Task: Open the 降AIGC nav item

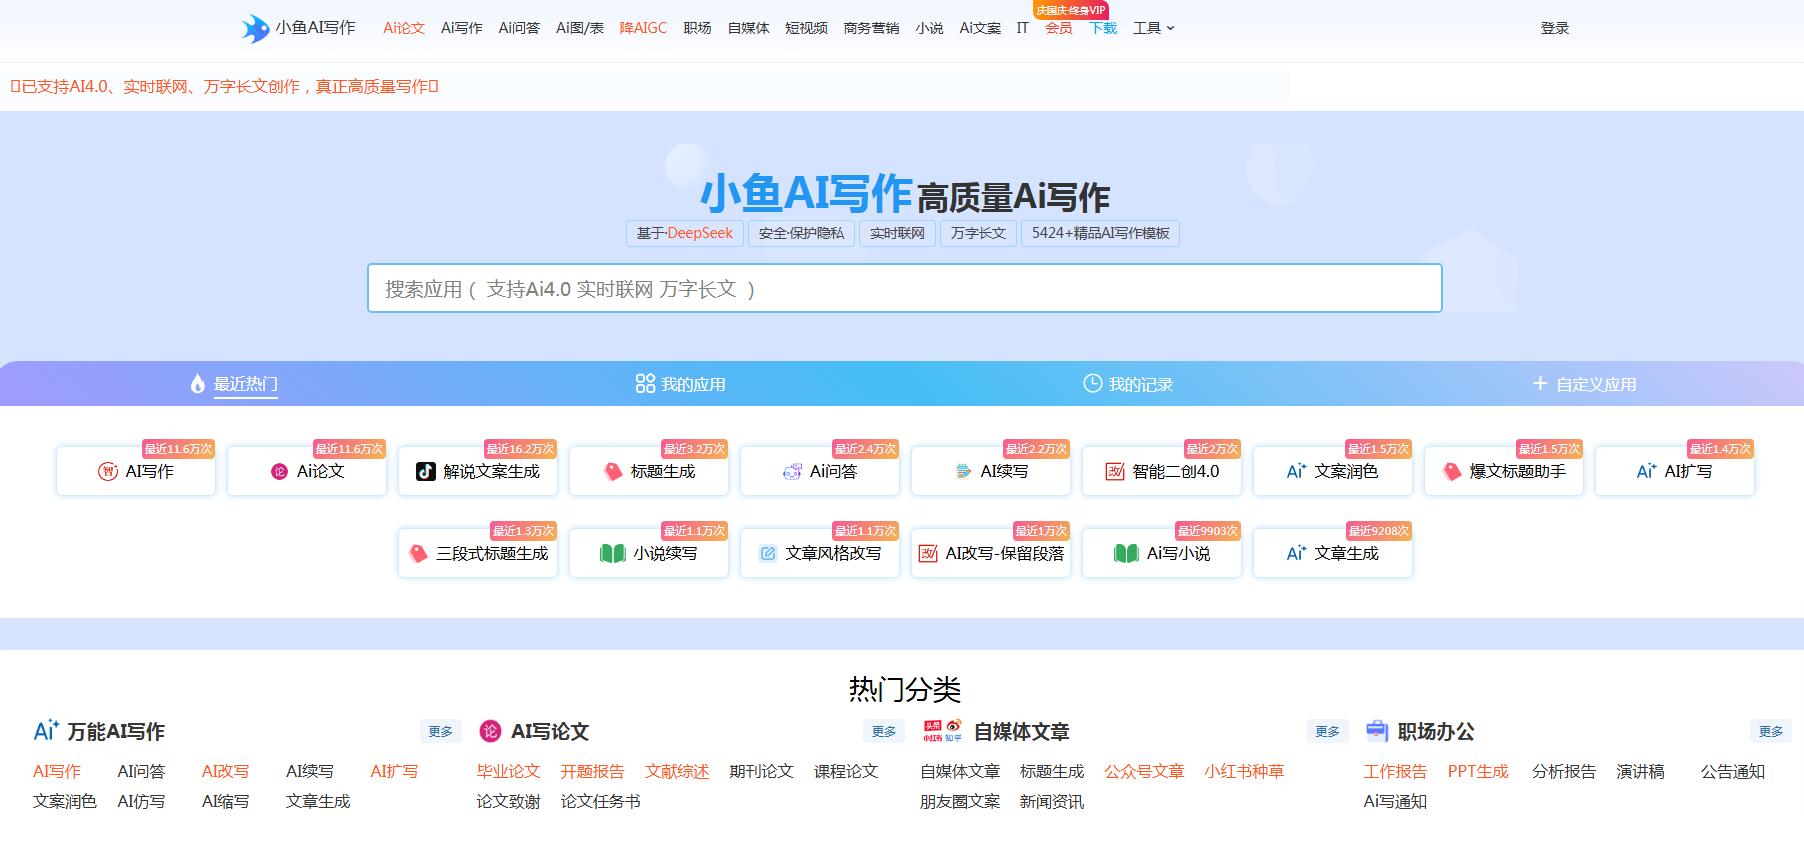Action: point(643,28)
